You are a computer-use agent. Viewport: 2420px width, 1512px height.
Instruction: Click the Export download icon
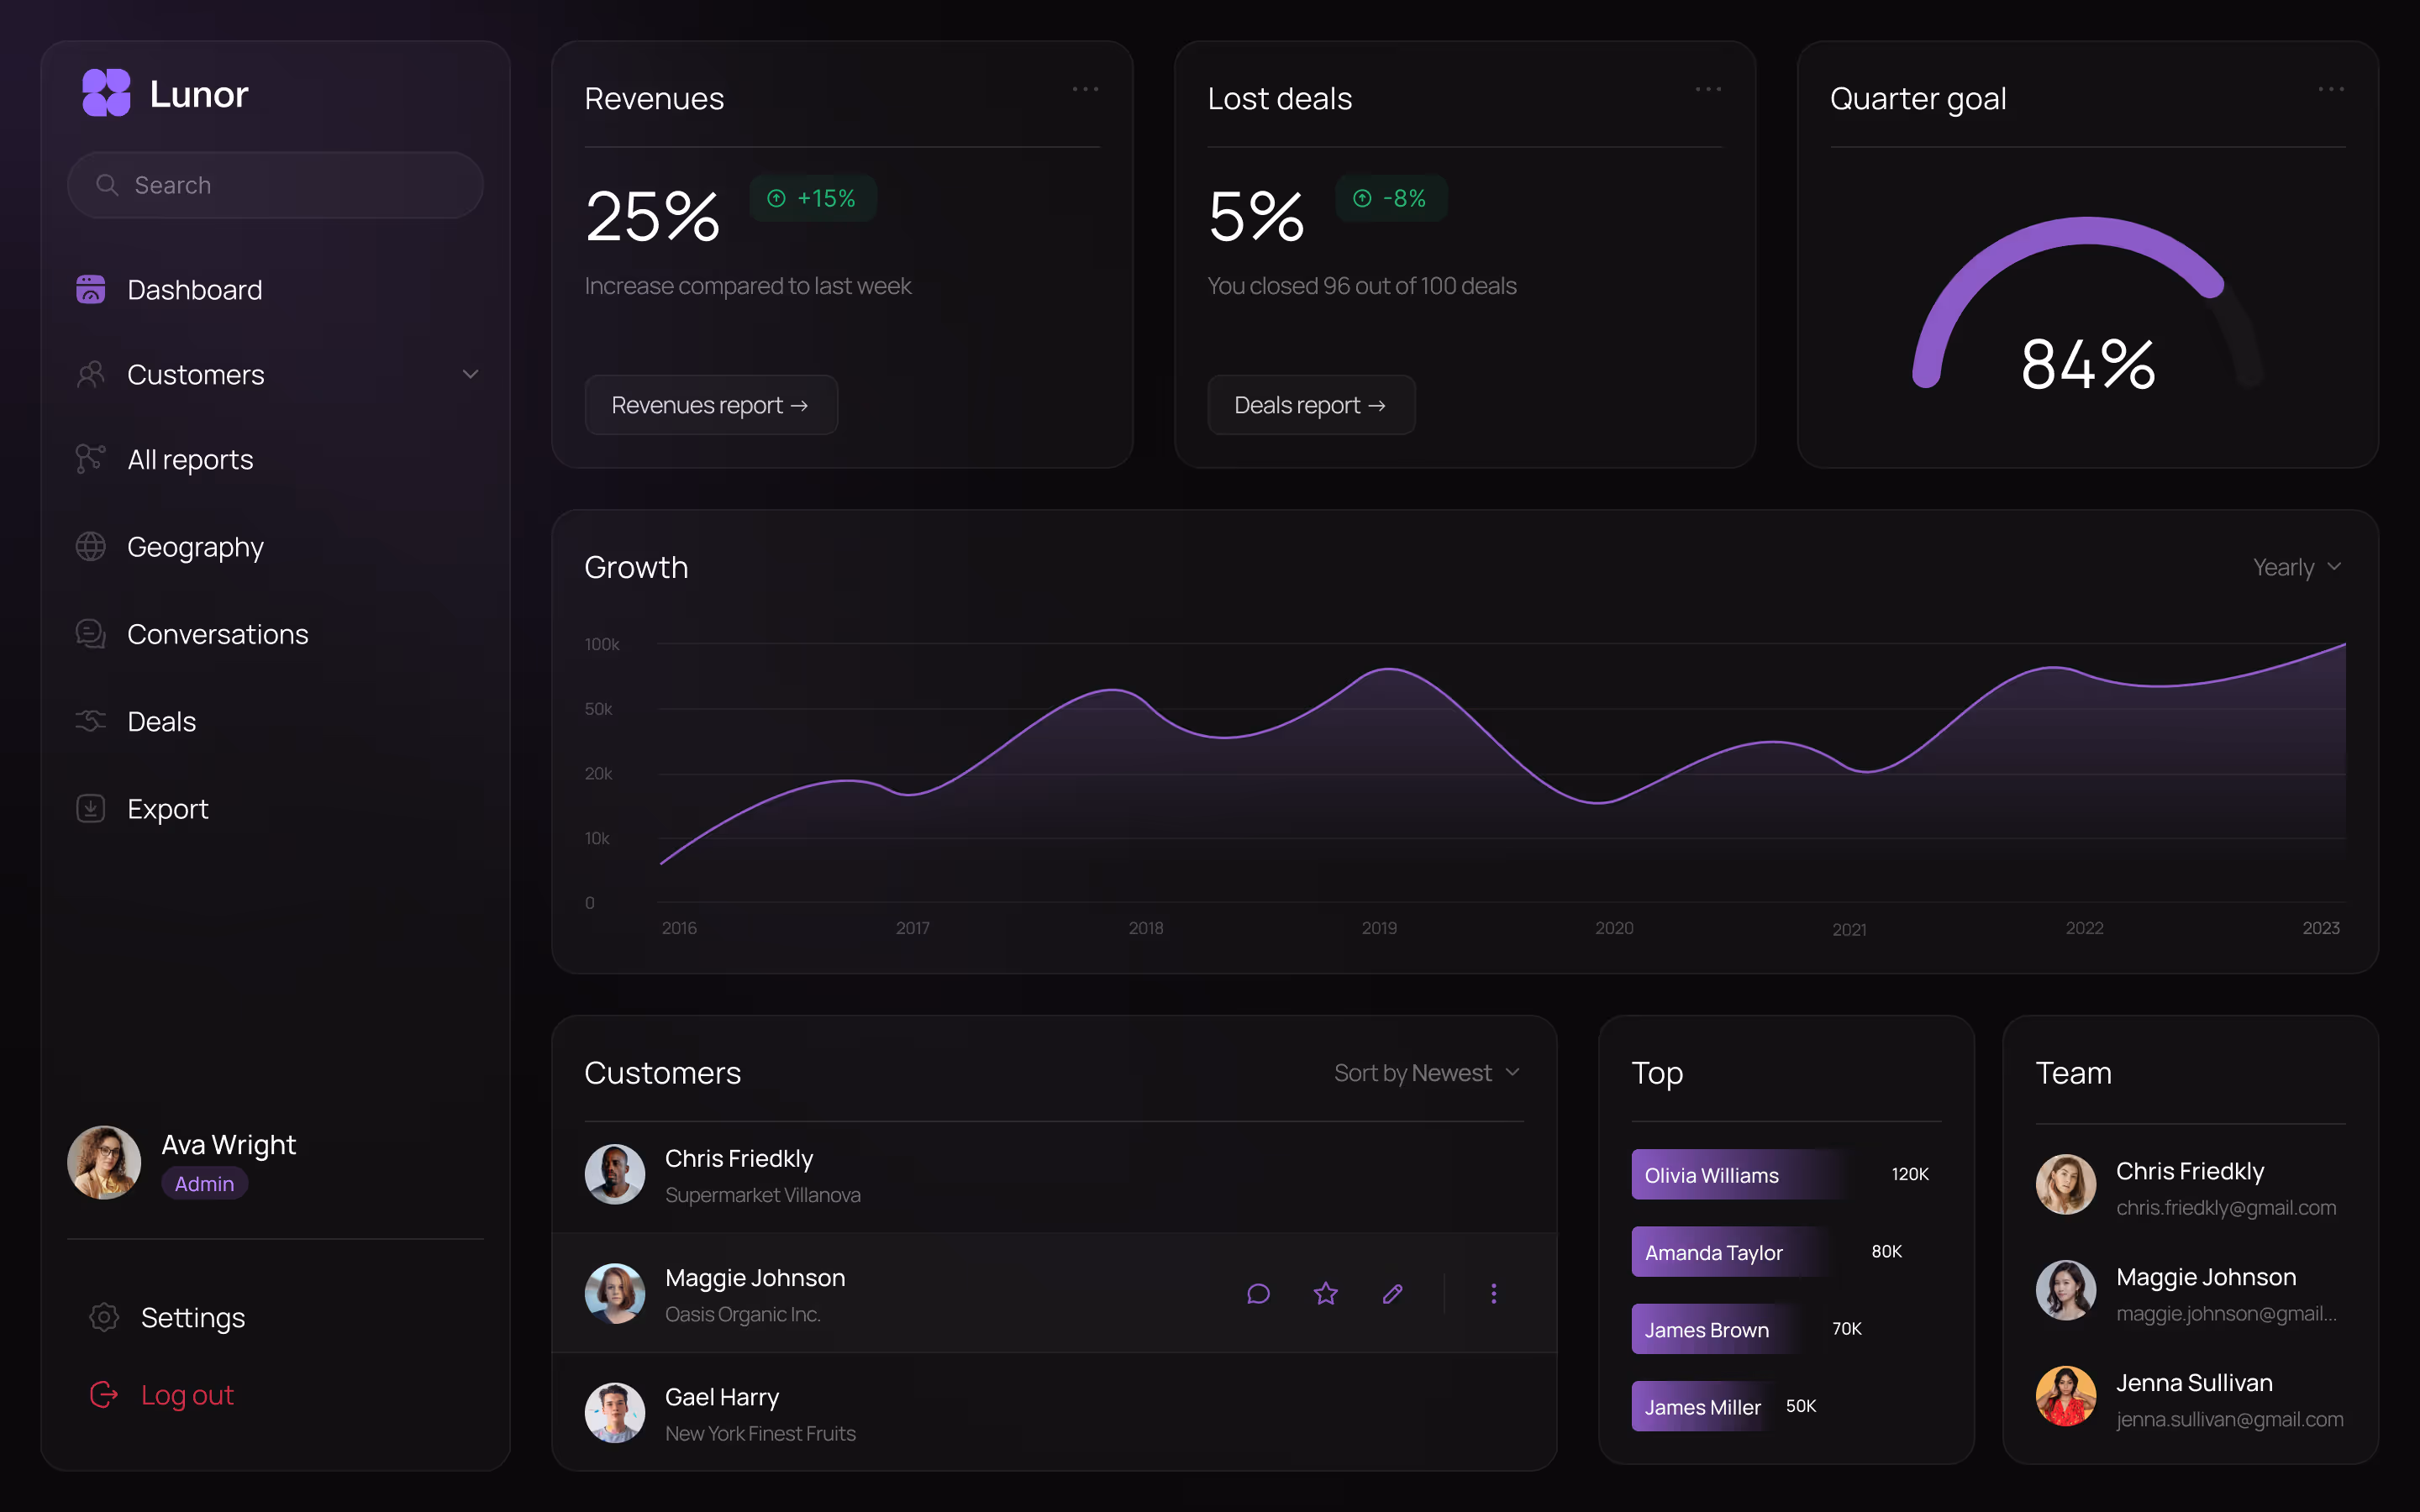[x=91, y=808]
